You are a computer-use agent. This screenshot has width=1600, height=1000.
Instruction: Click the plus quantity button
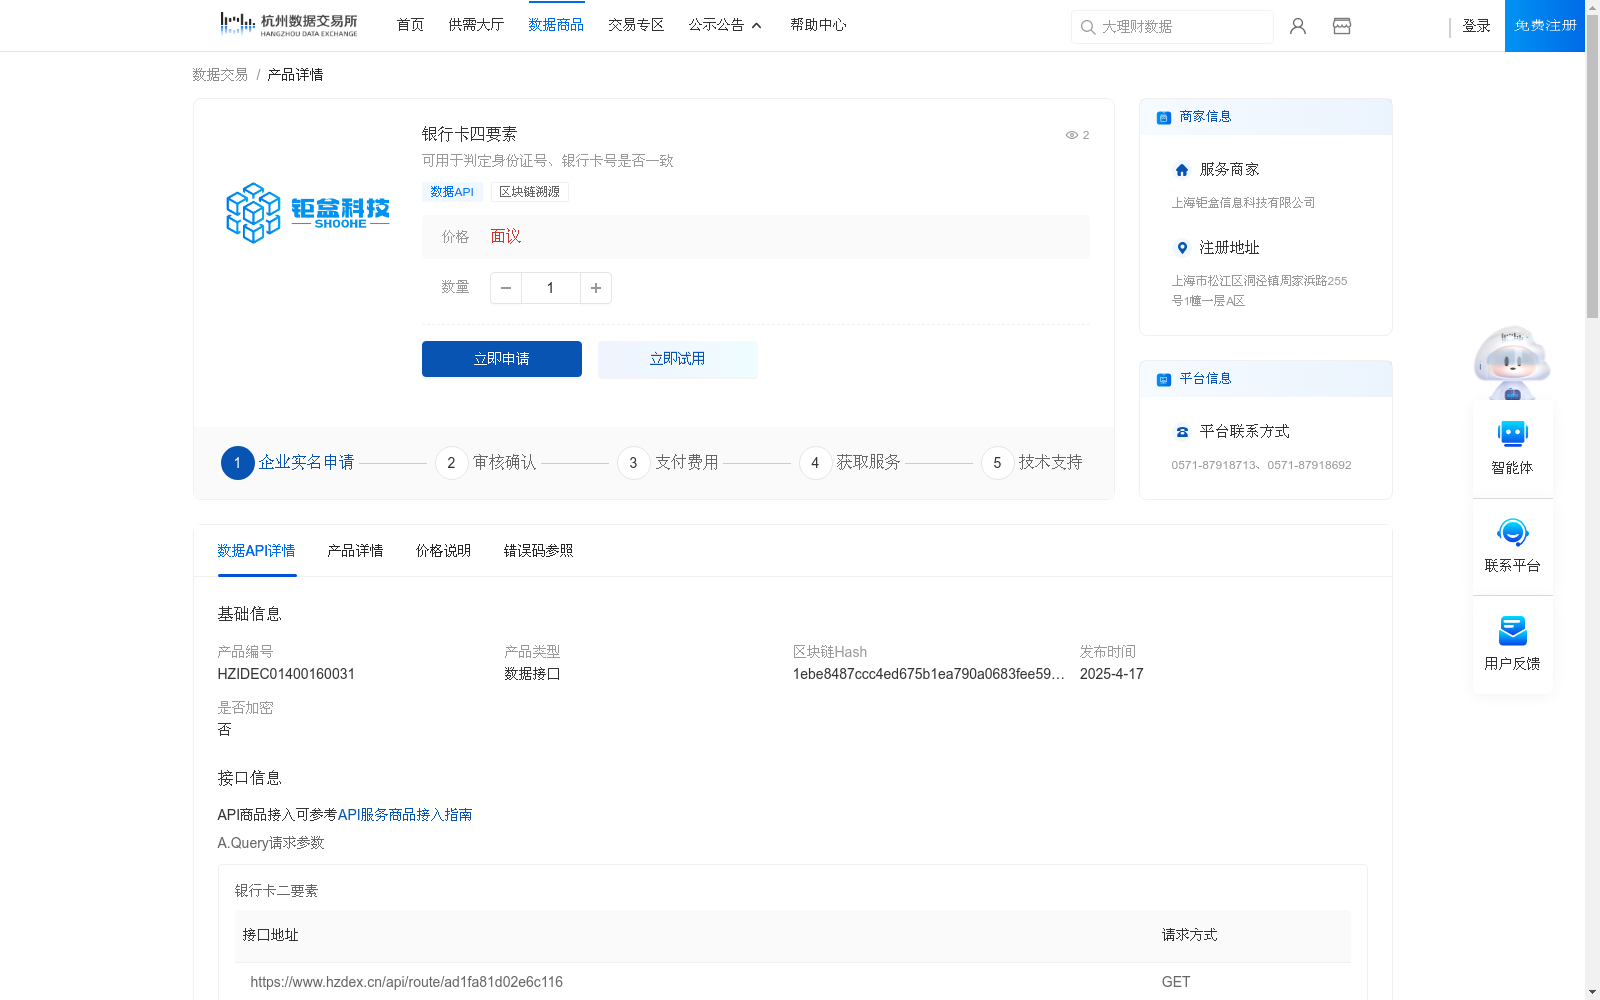click(596, 288)
